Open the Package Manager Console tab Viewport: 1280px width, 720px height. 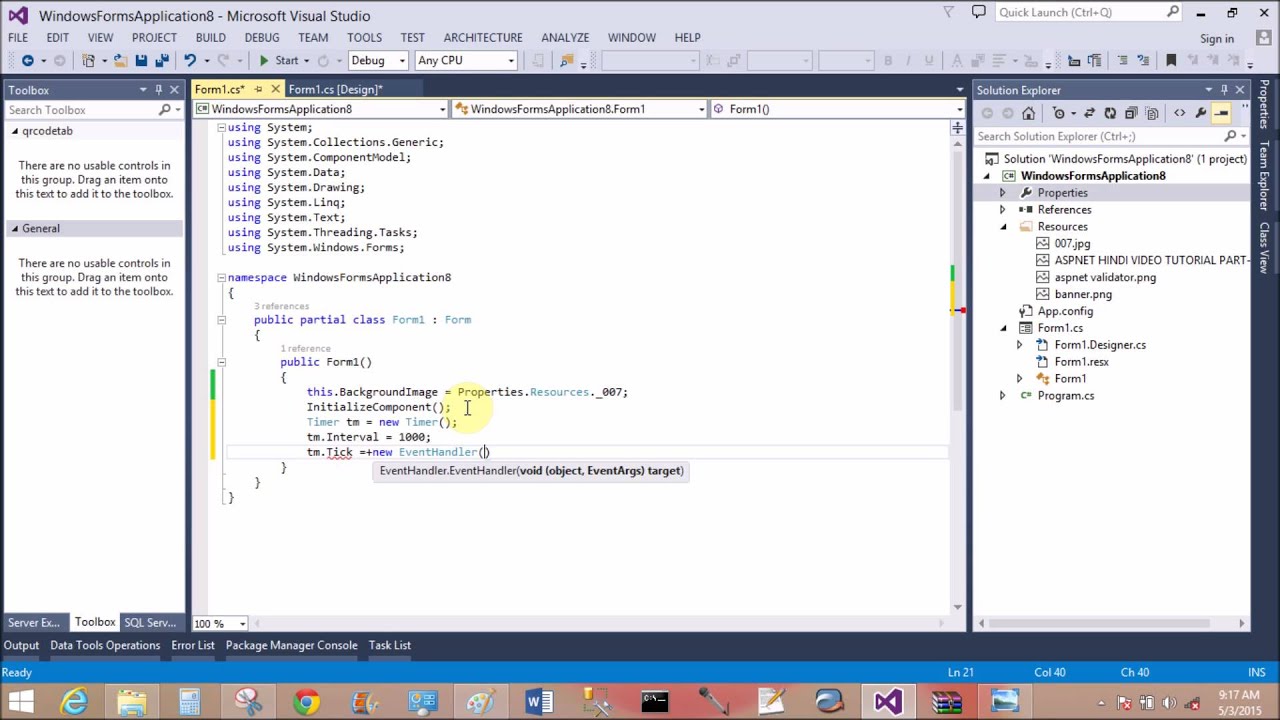[x=291, y=645]
